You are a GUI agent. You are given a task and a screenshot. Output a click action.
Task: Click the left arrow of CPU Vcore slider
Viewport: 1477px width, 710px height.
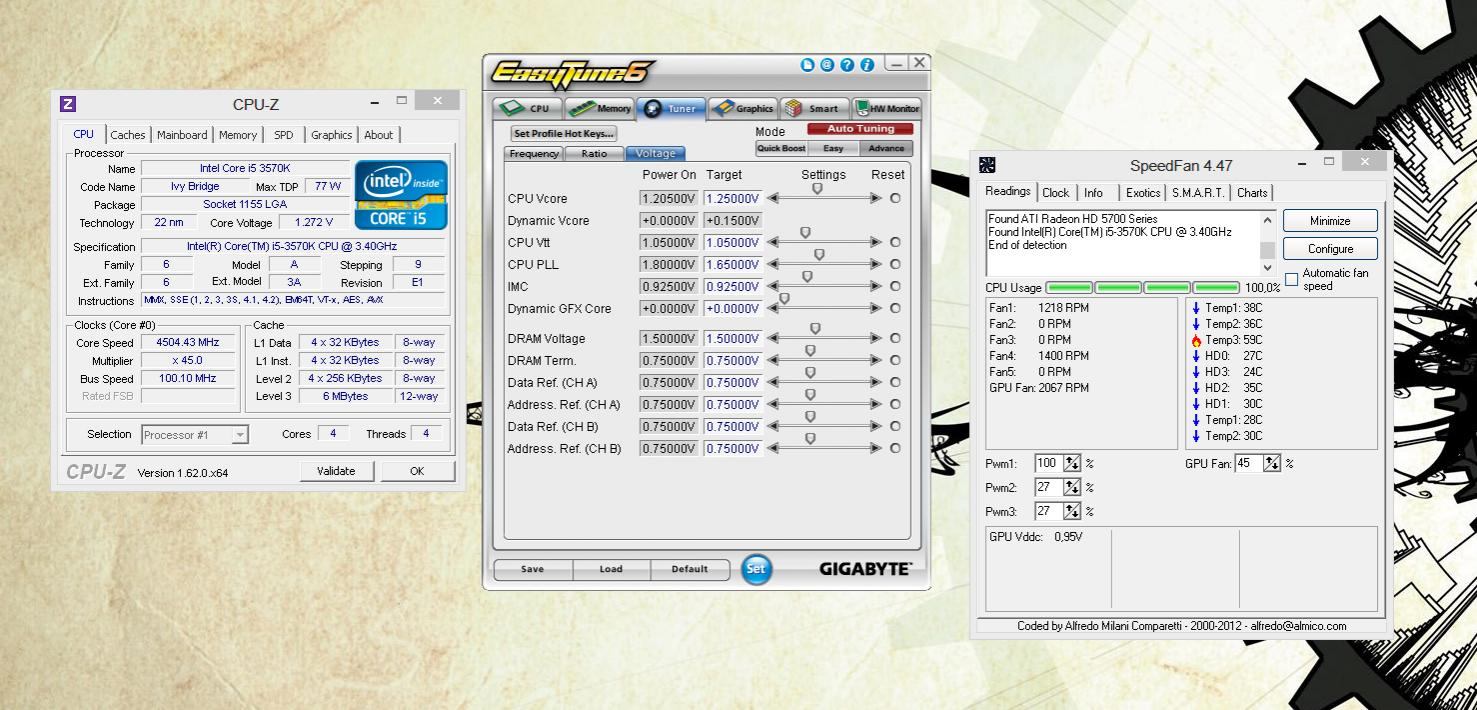[773, 198]
